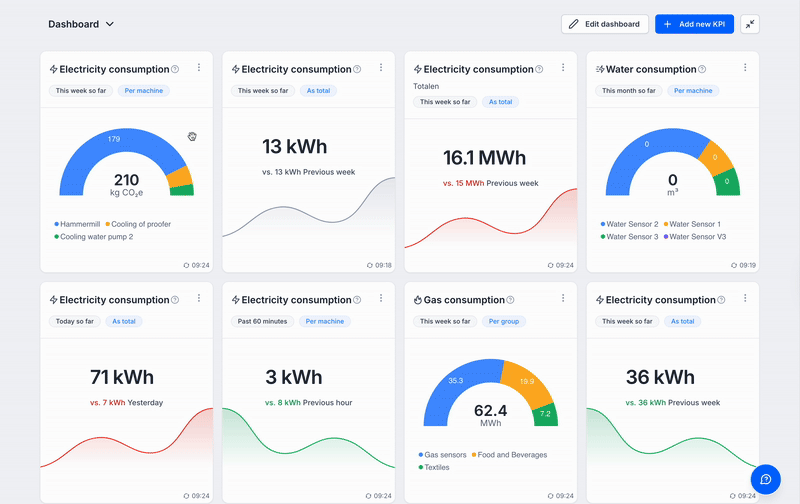
Task: Click the collapse fullscreen arrows icon
Action: [749, 24]
